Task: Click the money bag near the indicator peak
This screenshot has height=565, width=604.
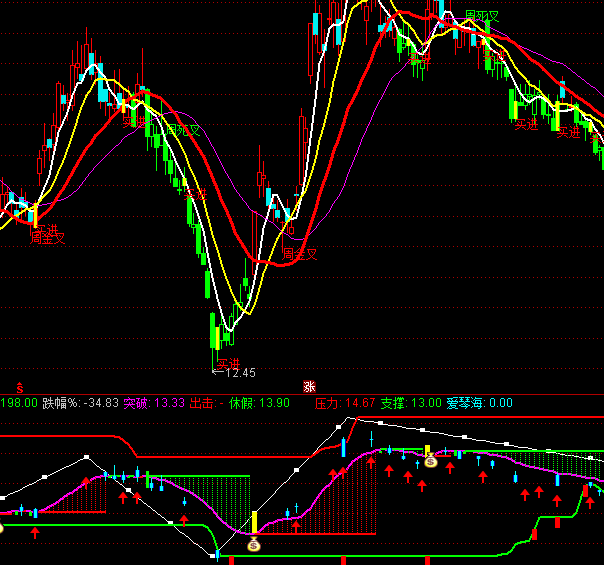Action: [x=430, y=461]
